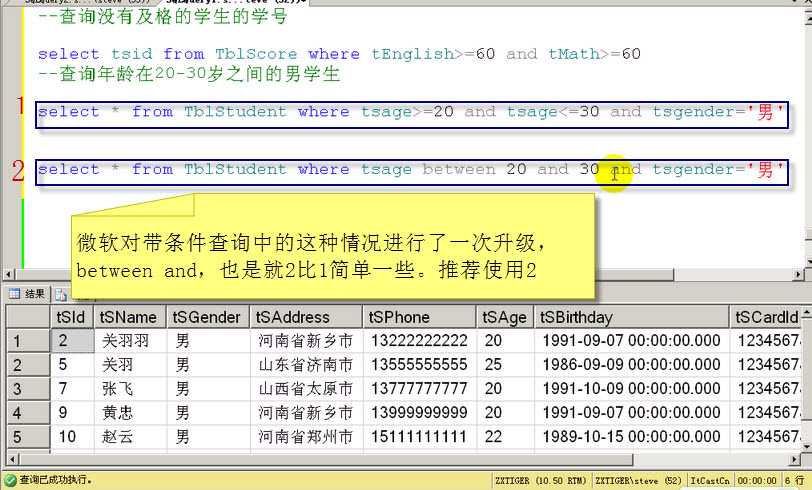The height and width of the screenshot is (490, 812).
Task: Click the phone cell 13555555555
Action: [x=419, y=365]
